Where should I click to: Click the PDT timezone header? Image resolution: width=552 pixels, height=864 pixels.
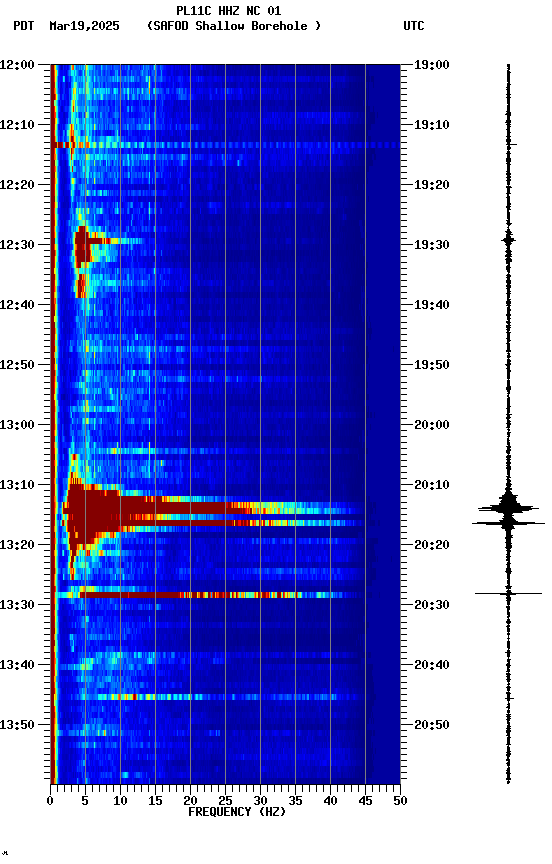coord(24,26)
